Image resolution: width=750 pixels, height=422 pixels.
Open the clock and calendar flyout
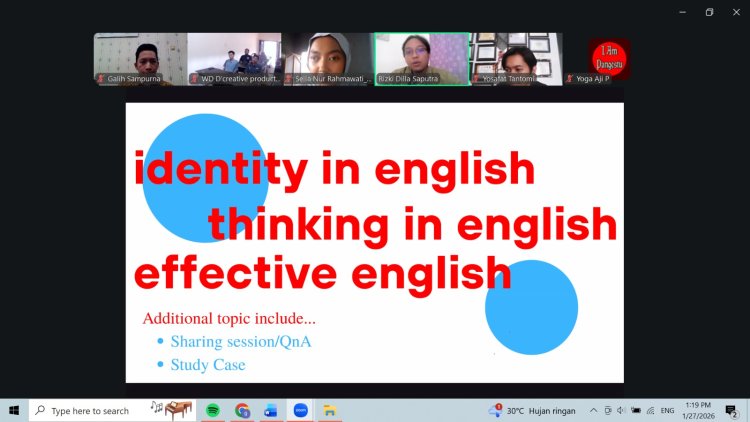click(x=698, y=410)
